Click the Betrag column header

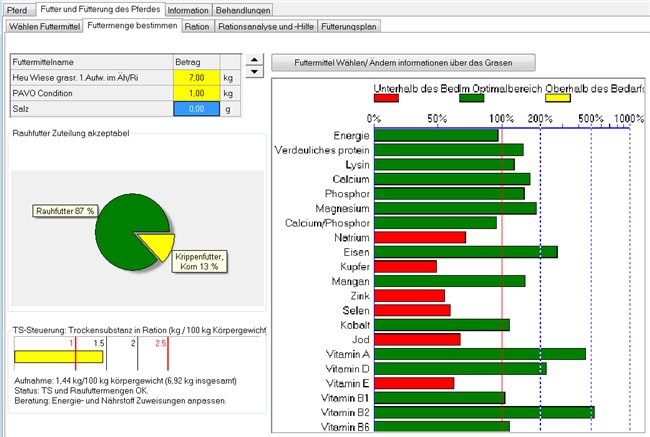click(x=196, y=62)
